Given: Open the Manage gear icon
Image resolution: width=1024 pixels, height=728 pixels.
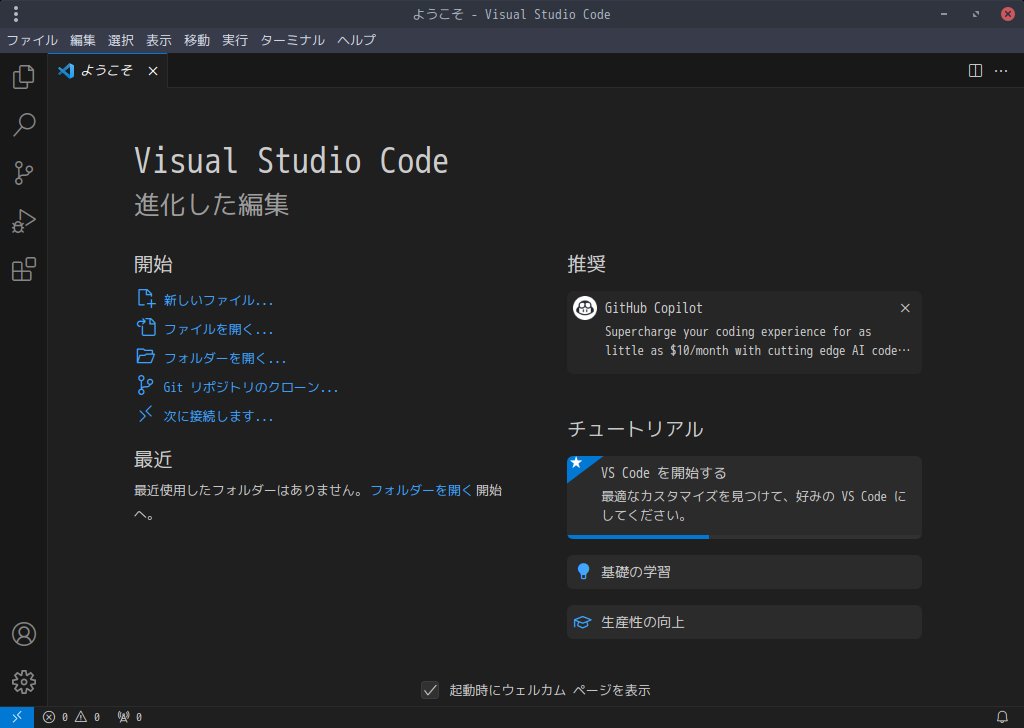Looking at the screenshot, I should pos(24,682).
